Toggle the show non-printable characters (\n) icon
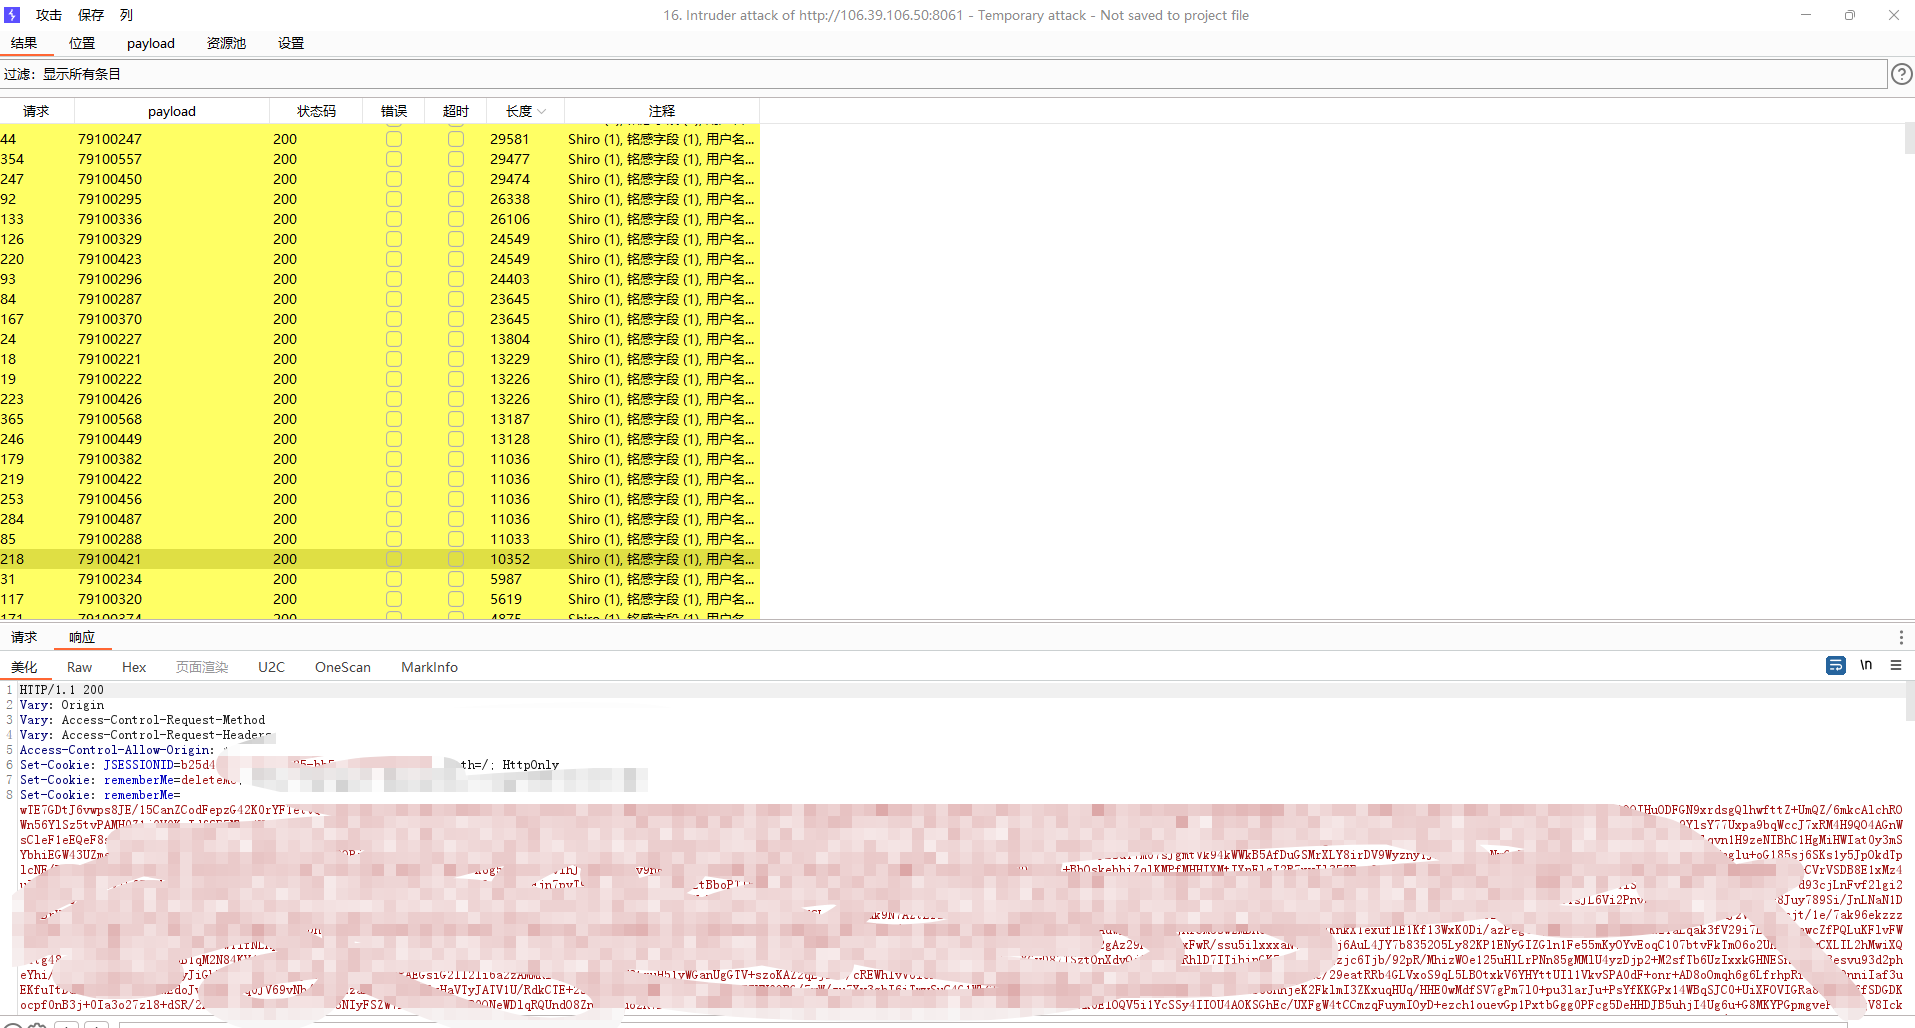The height and width of the screenshot is (1028, 1915). [1866, 666]
